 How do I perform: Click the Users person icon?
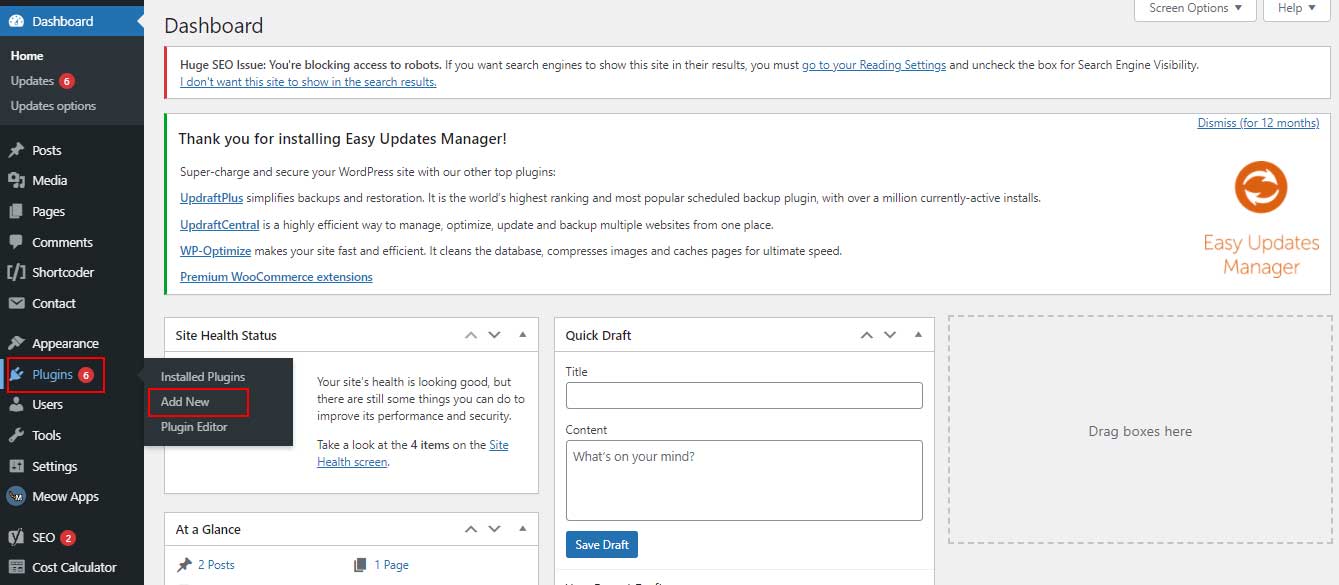coord(16,405)
